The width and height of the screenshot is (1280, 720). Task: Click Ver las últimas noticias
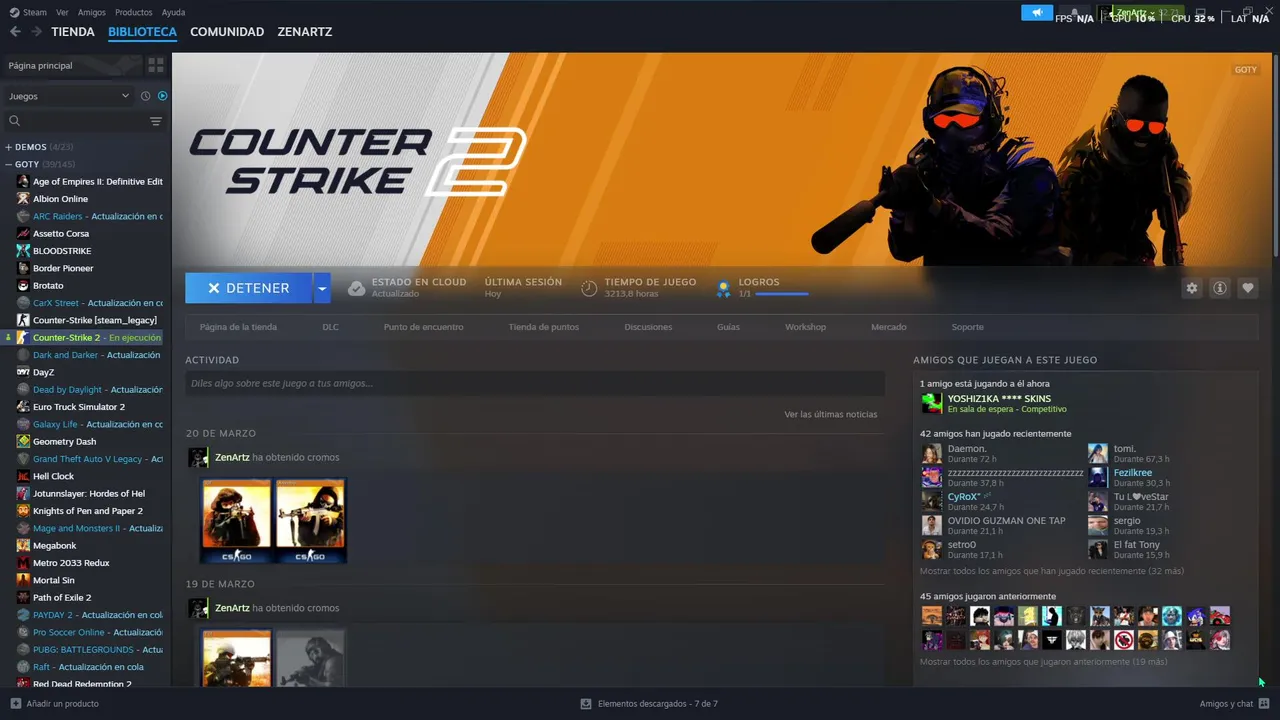coord(830,414)
